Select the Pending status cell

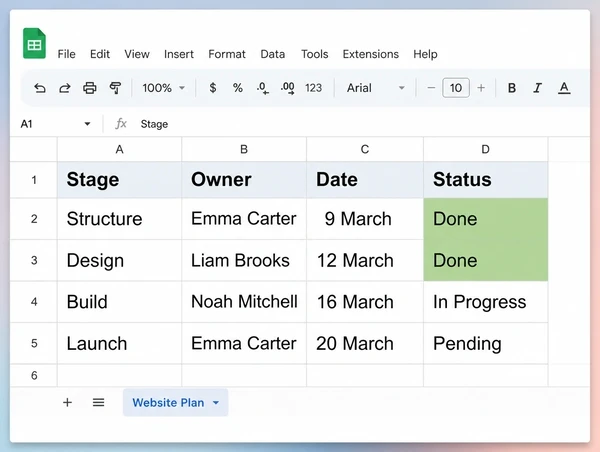(x=486, y=343)
